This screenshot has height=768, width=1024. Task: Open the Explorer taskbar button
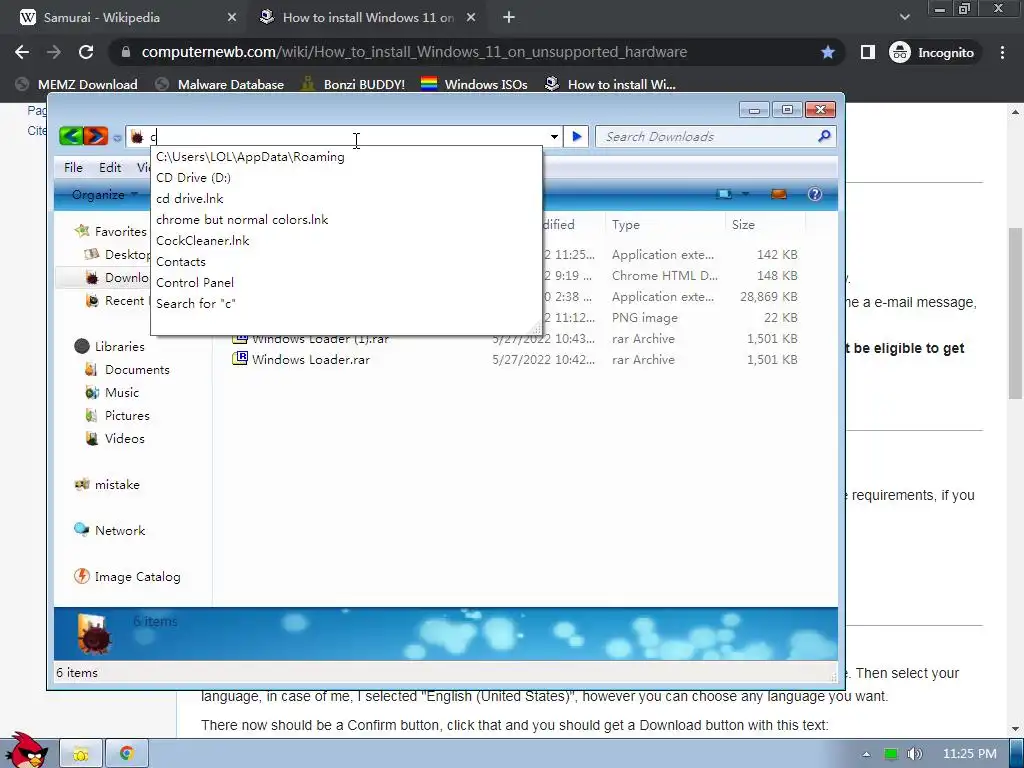(81, 754)
